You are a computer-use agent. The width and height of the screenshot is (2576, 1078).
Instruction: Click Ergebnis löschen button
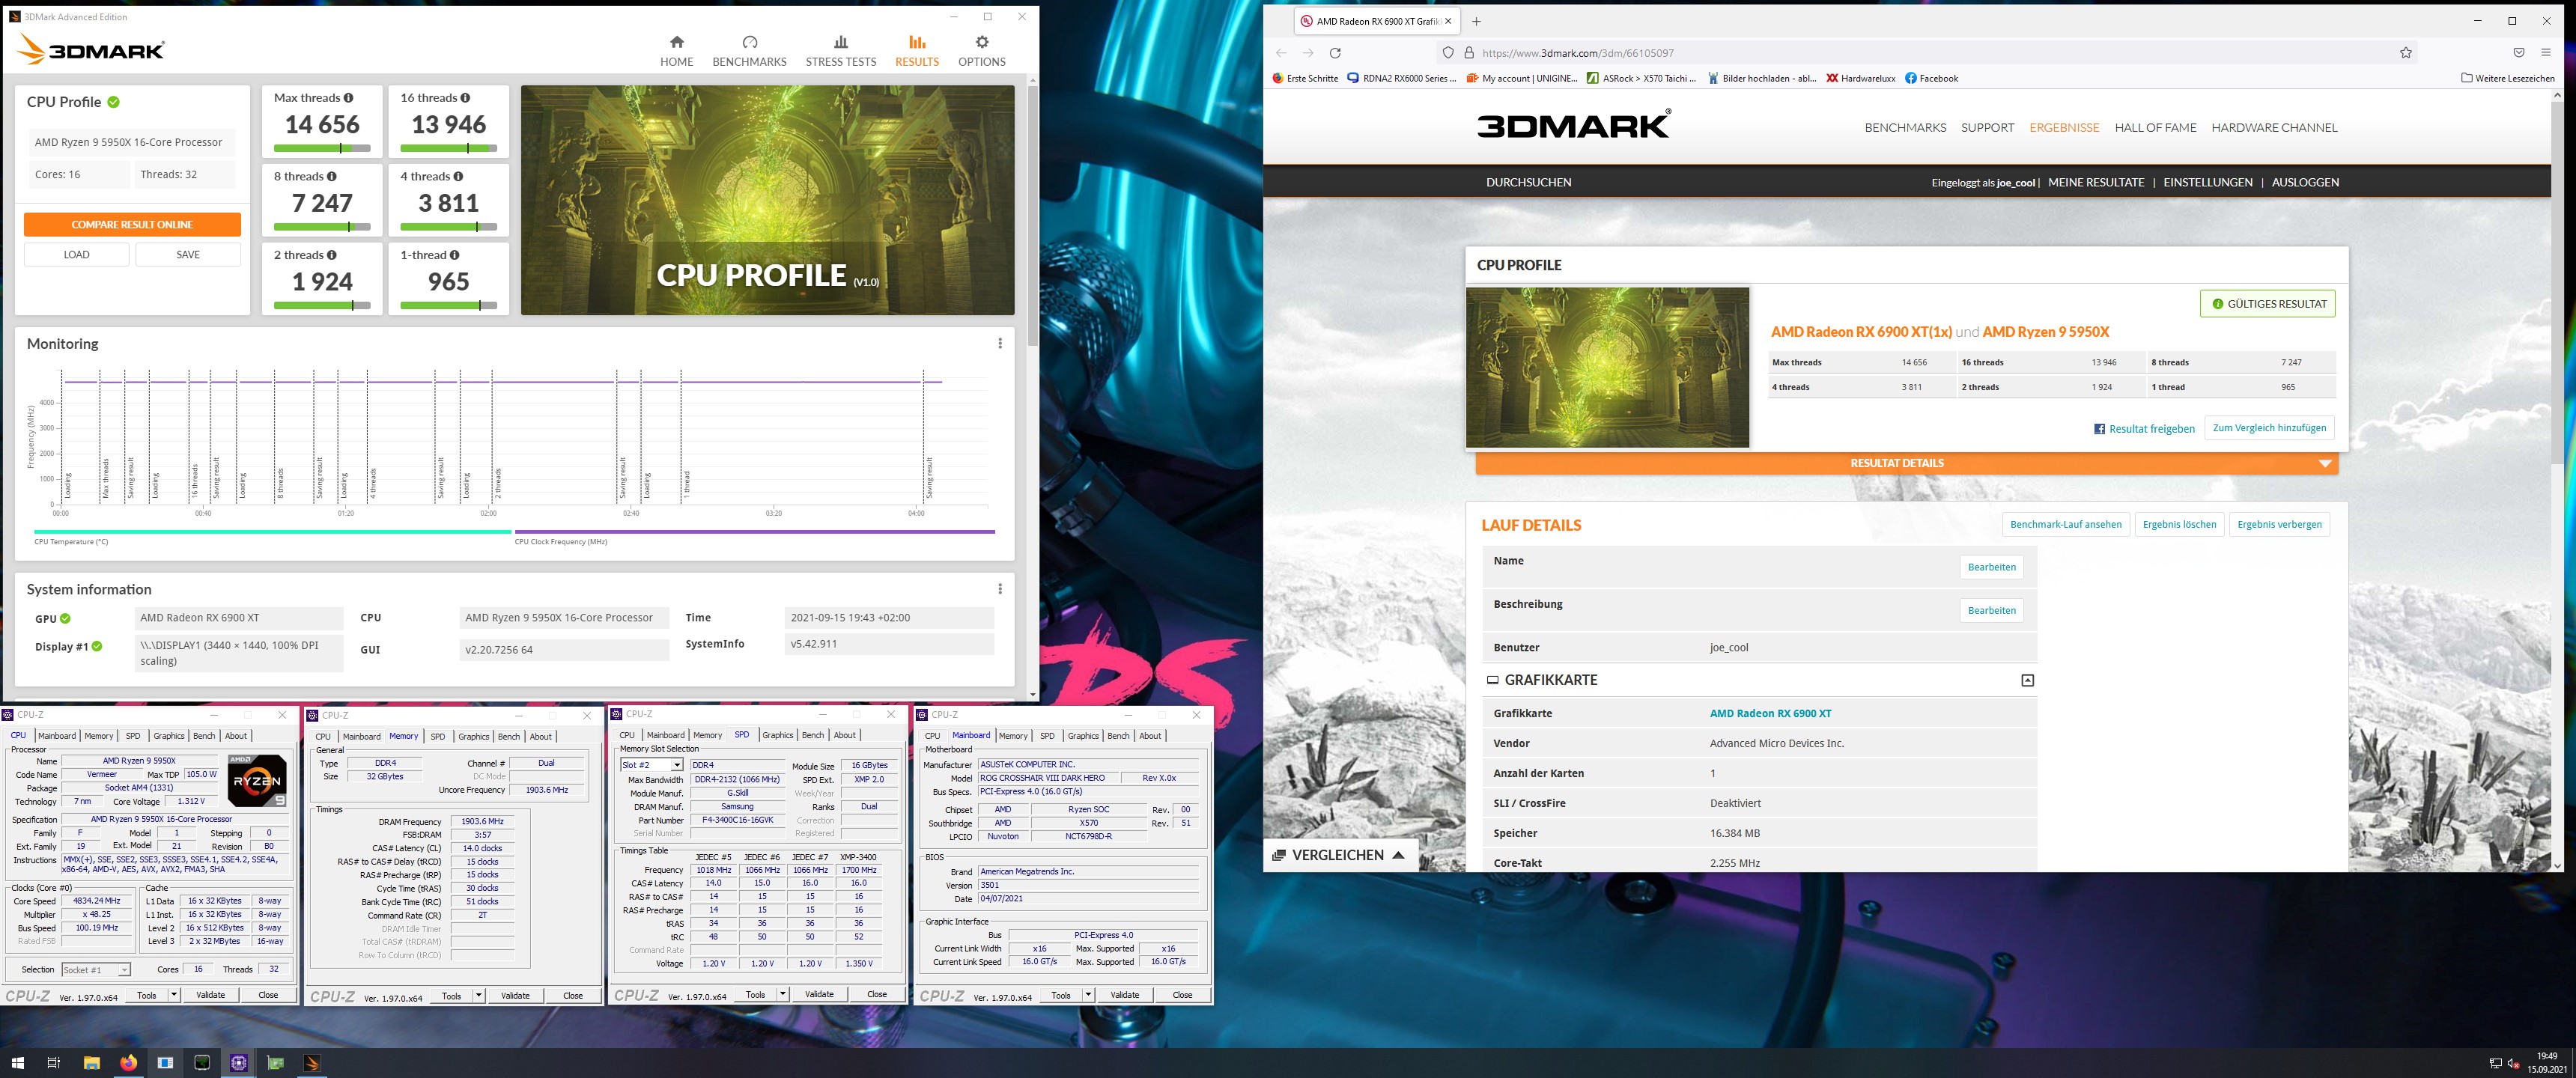coord(2179,525)
